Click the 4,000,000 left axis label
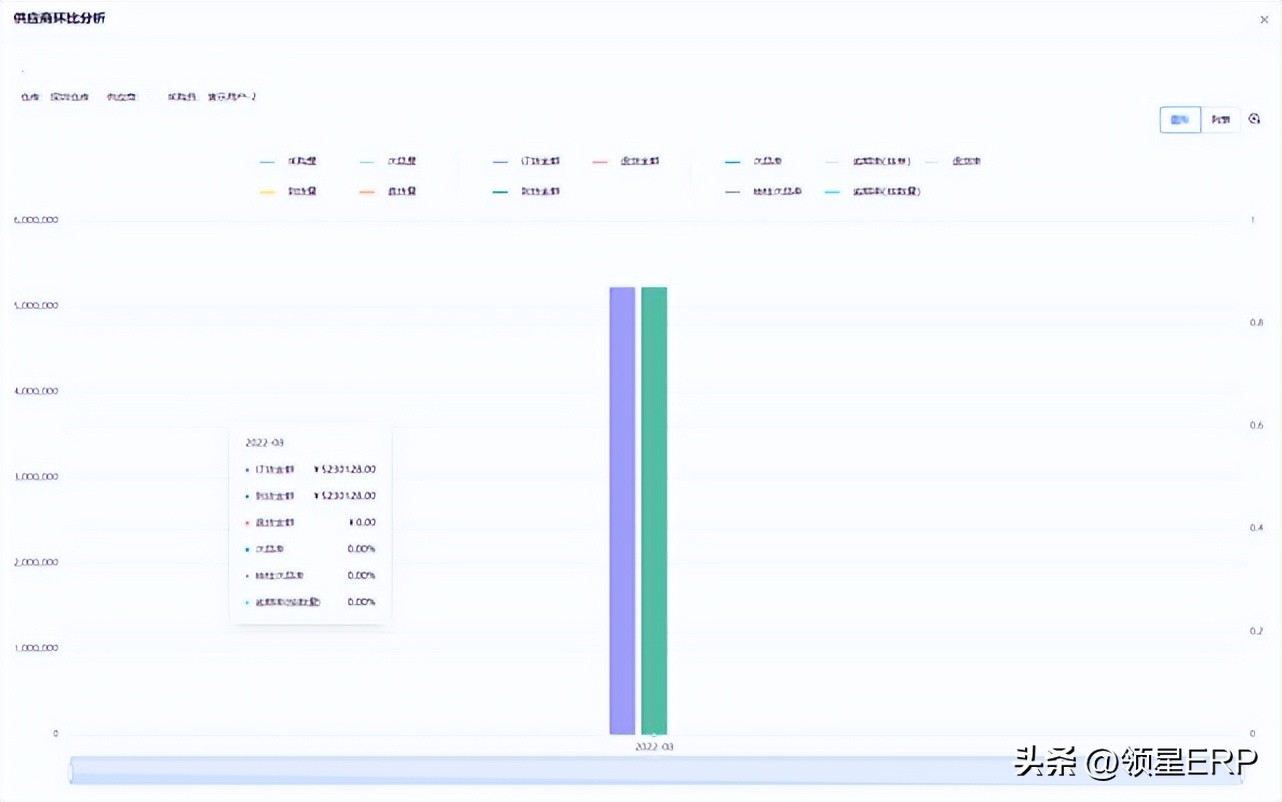The height and width of the screenshot is (802, 1282). click(36, 391)
